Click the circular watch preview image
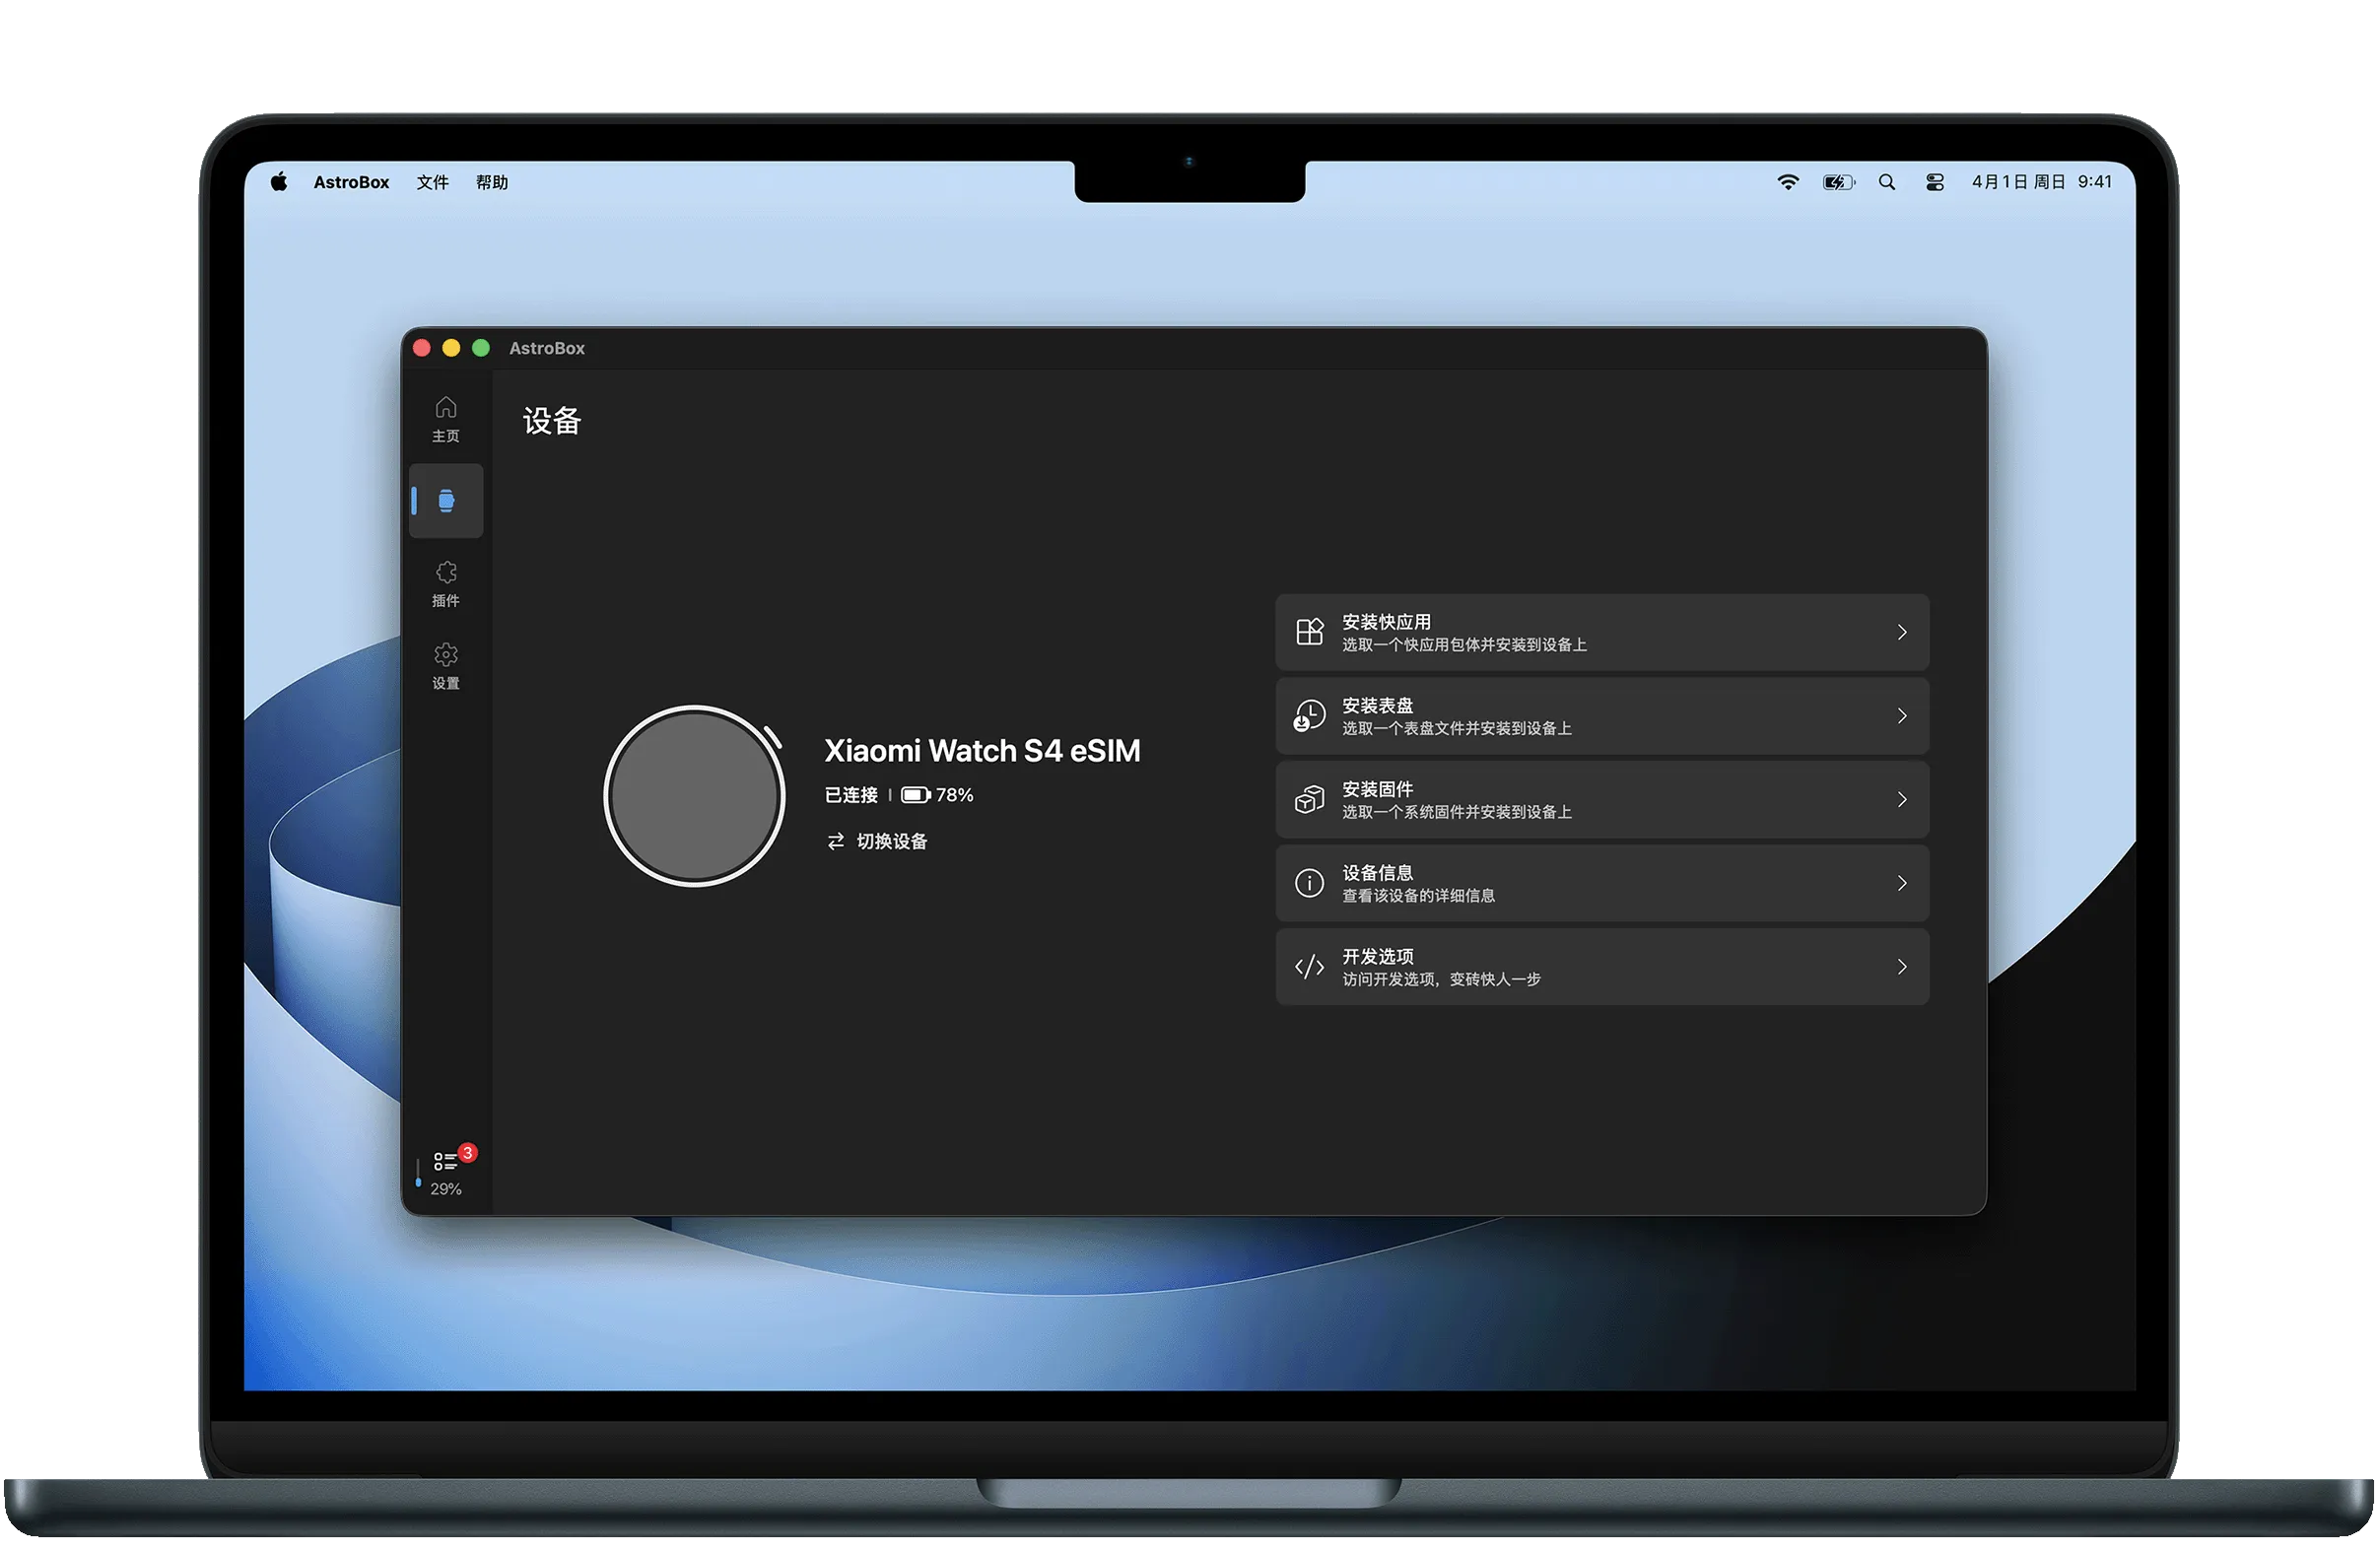Viewport: 2380px width, 1552px height. coord(695,797)
